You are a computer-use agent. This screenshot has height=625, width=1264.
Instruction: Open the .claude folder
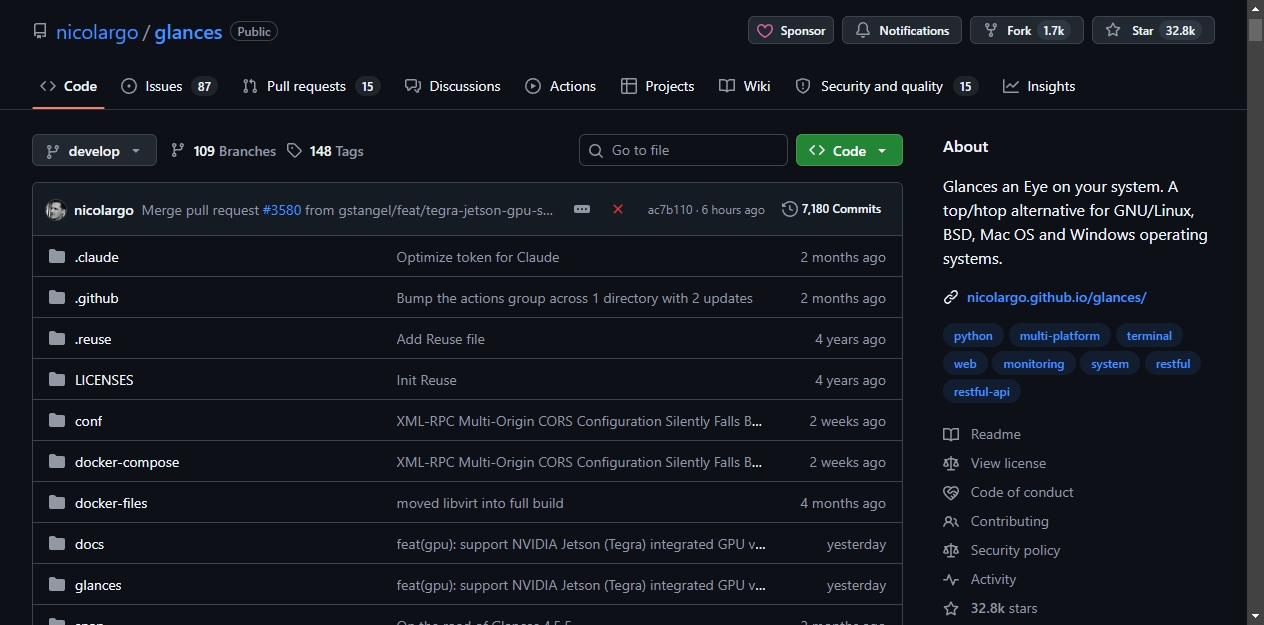coord(97,257)
